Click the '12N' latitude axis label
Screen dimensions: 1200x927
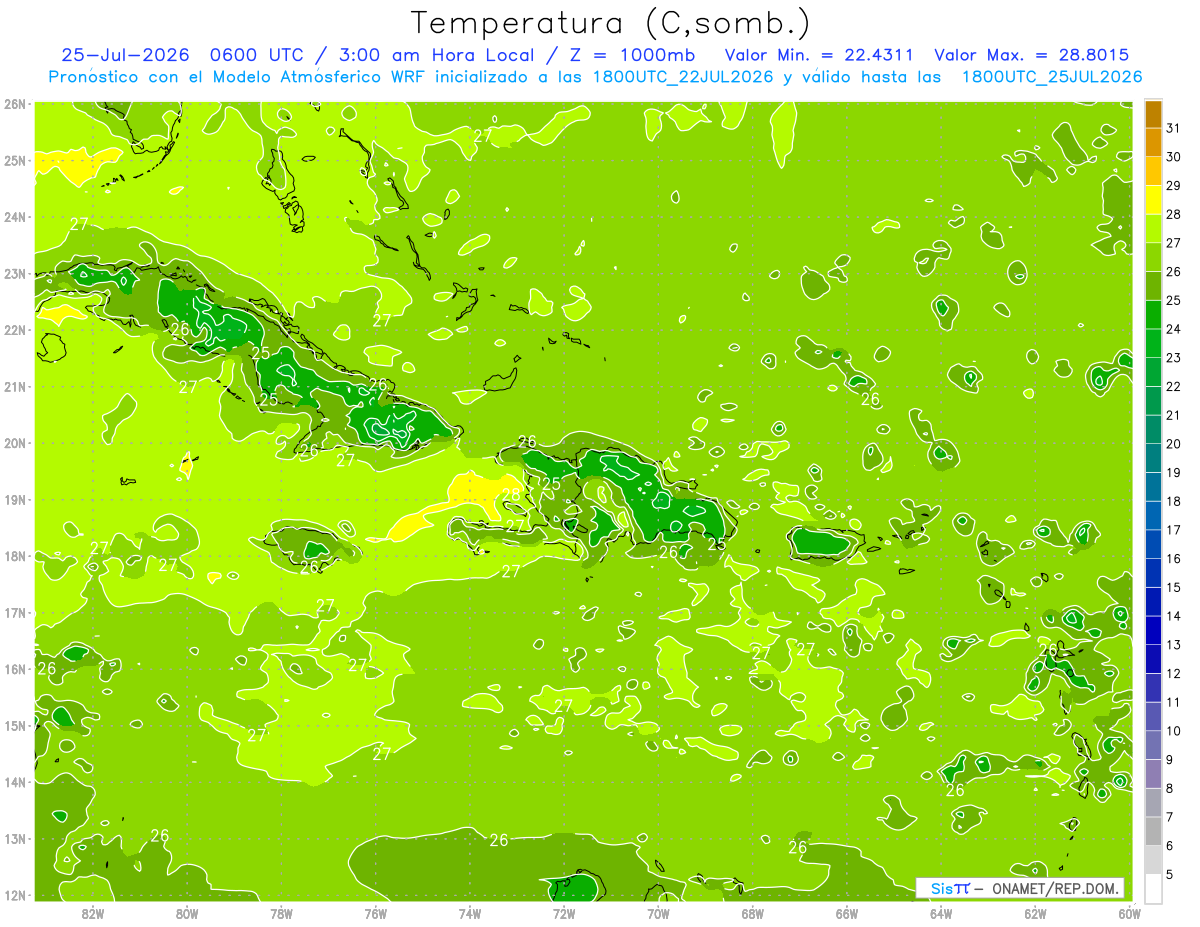pos(15,895)
